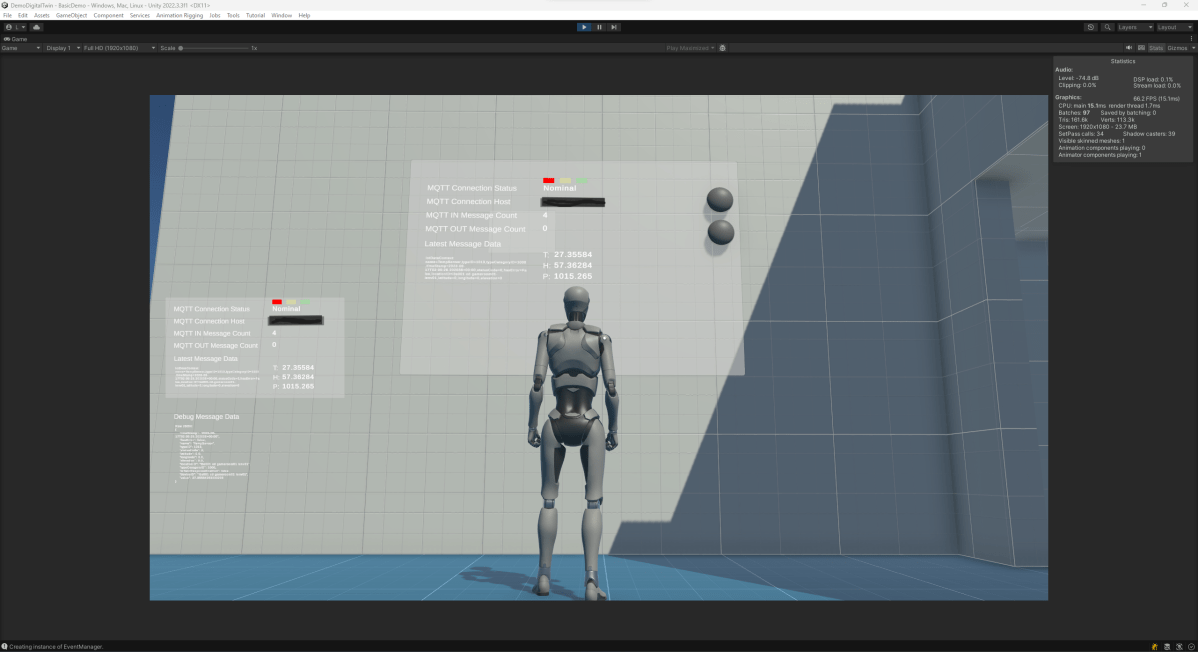Click the status bar message about EventManager
The height and width of the screenshot is (652, 1198).
point(54,646)
